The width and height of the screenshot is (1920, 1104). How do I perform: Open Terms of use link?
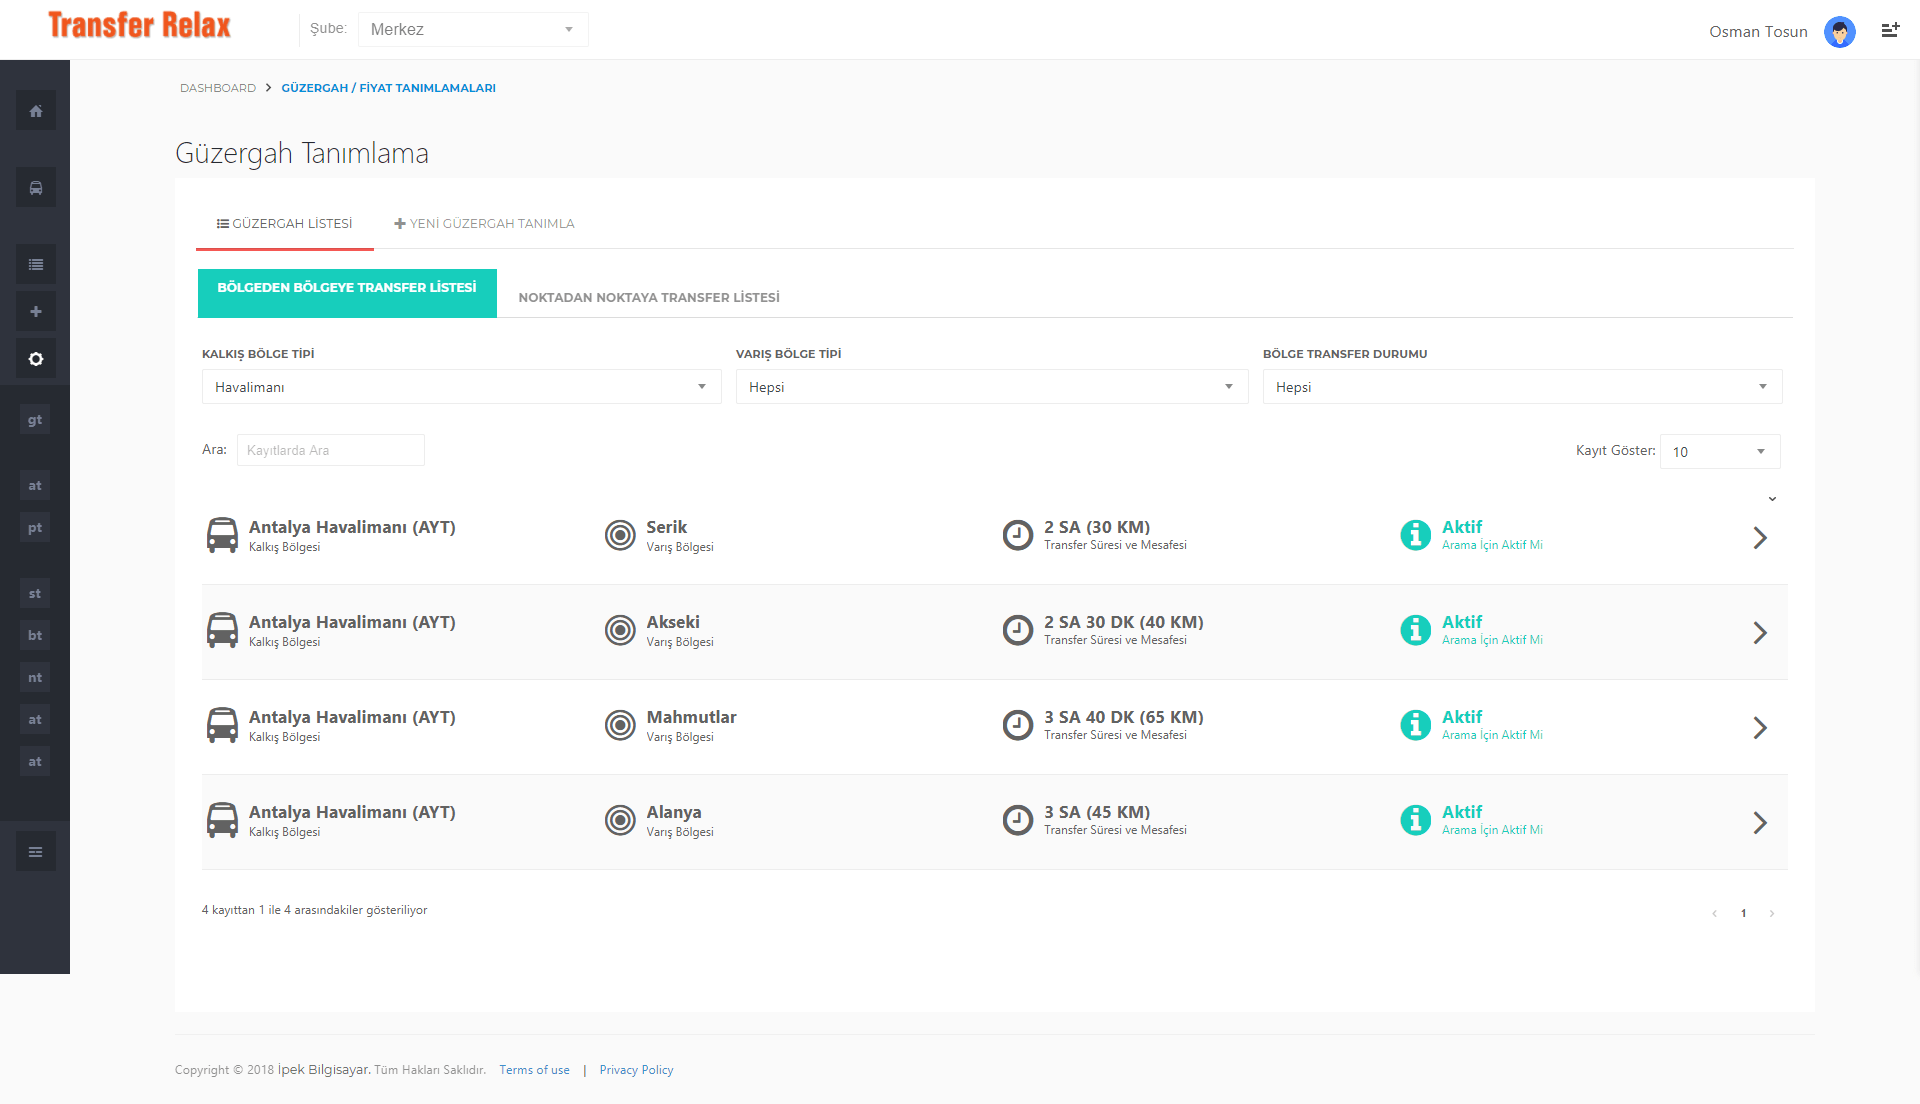[534, 1070]
